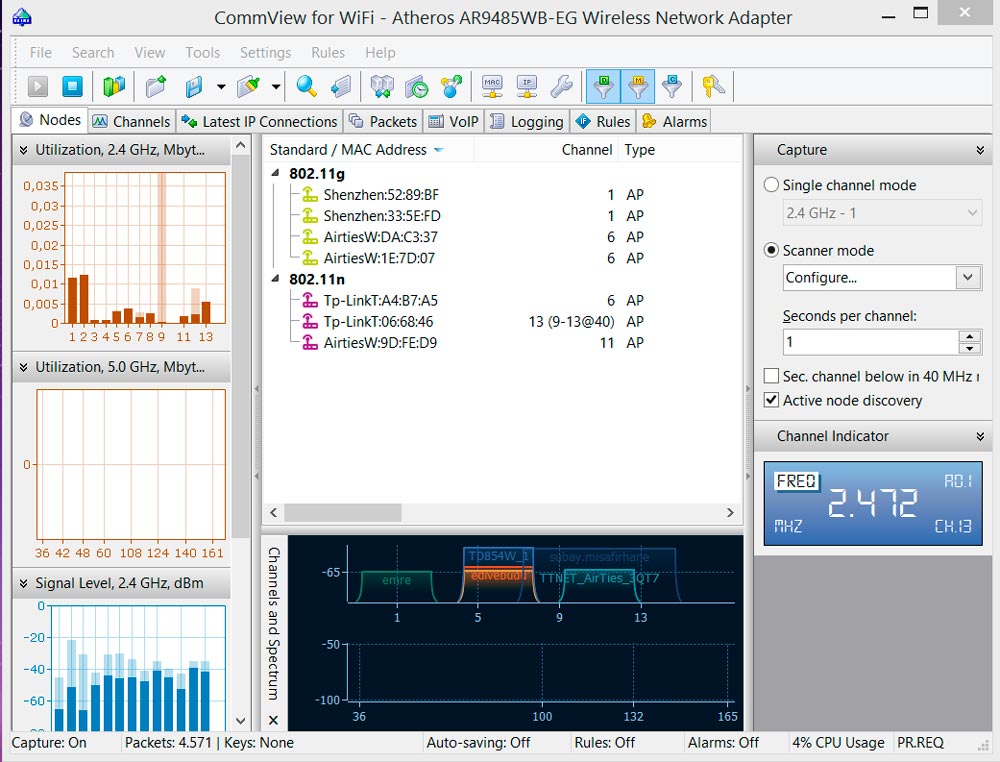Toggle the yellow M management-packet filter funnel
Screen dimensions: 1000x762
[x=638, y=86]
